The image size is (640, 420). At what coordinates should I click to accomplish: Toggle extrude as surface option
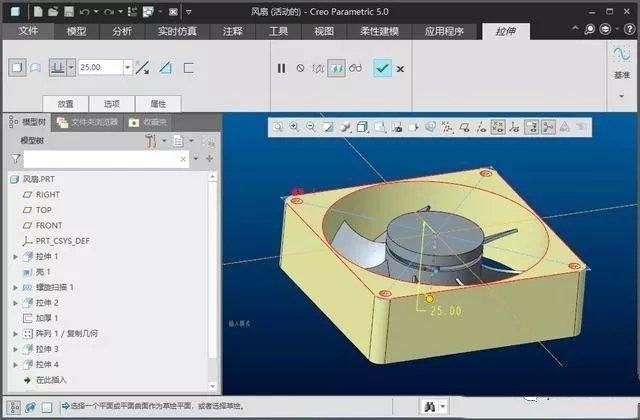click(36, 68)
